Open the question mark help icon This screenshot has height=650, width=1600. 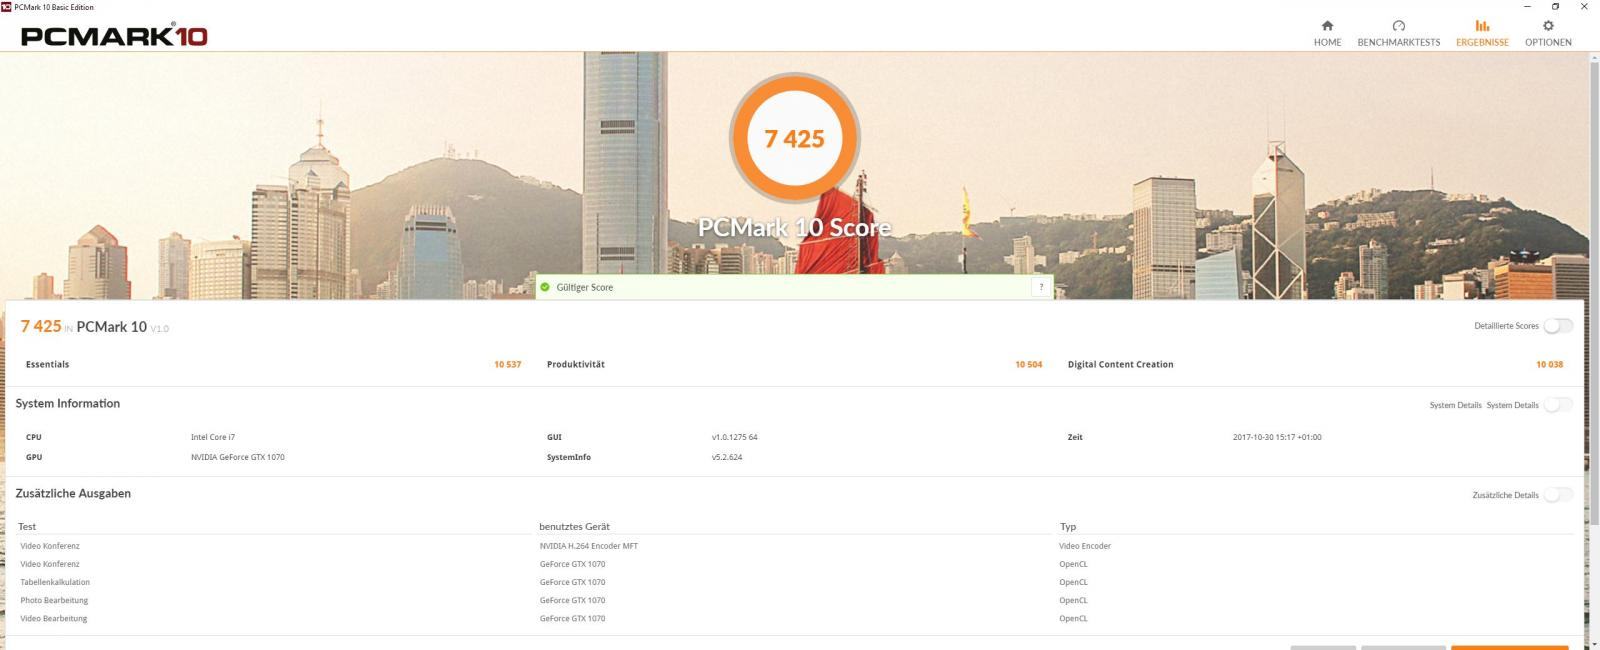[1041, 287]
